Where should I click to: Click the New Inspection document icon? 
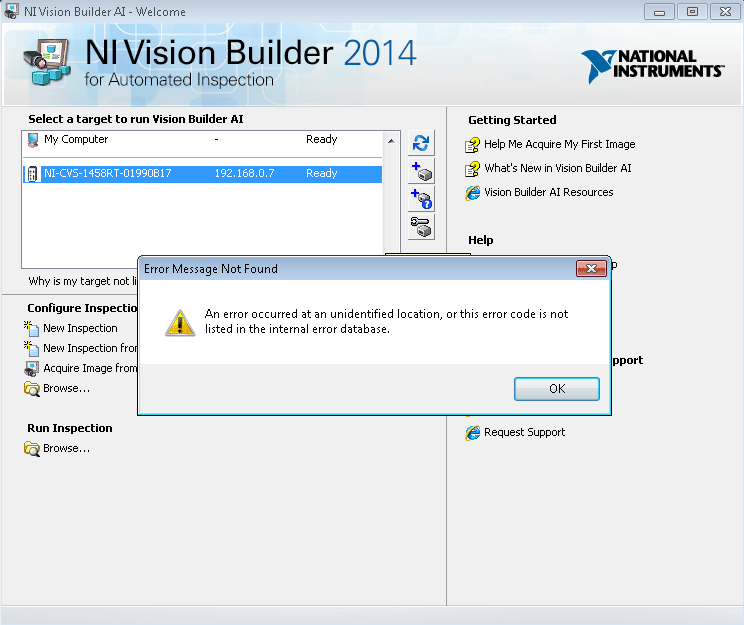(31, 328)
